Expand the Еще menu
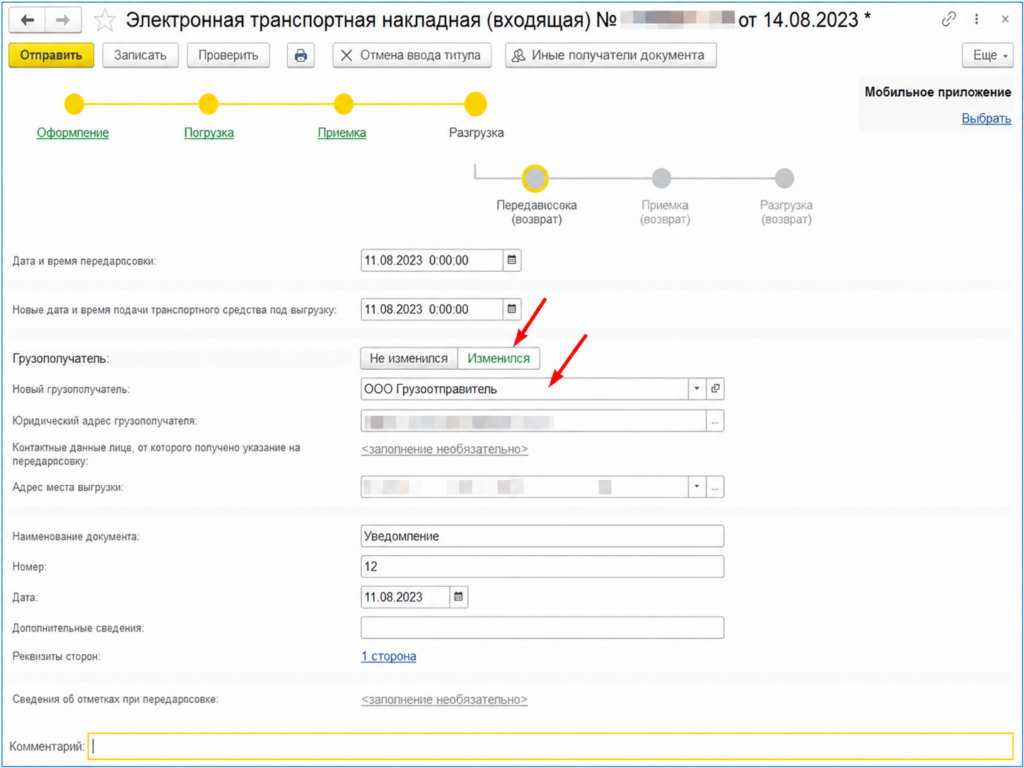The image size is (1024, 768). coord(987,56)
